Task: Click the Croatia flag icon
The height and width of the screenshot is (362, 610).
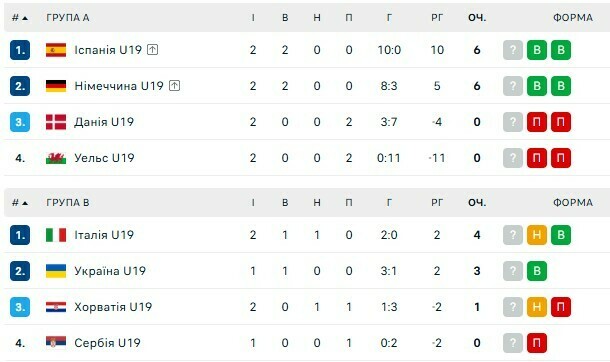Action: (56, 307)
